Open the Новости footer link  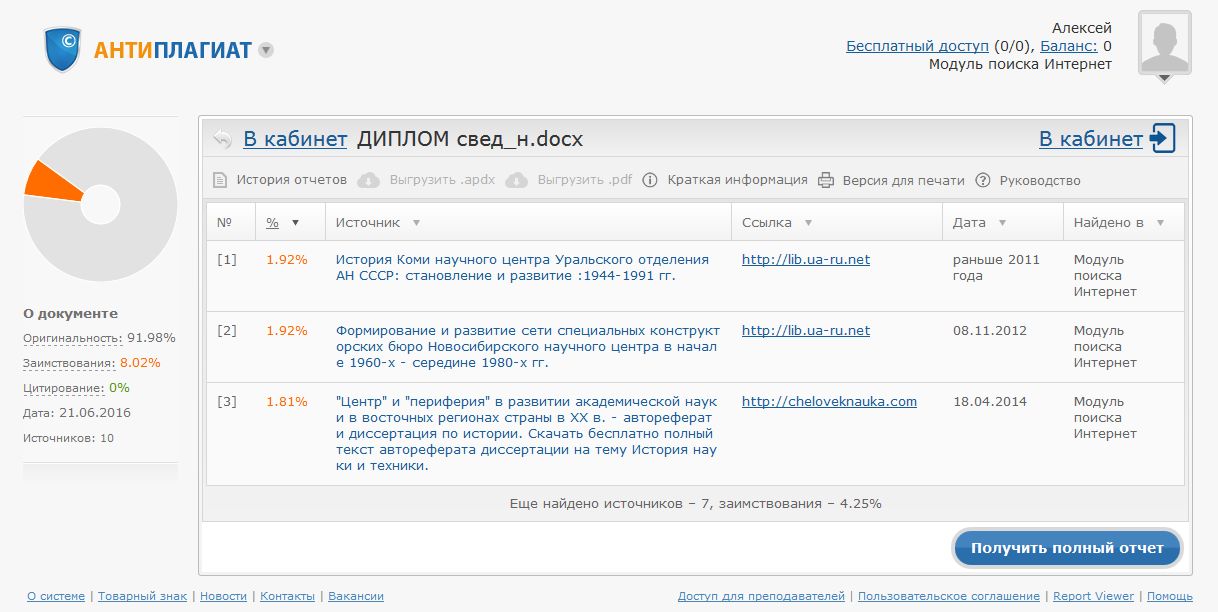[223, 596]
